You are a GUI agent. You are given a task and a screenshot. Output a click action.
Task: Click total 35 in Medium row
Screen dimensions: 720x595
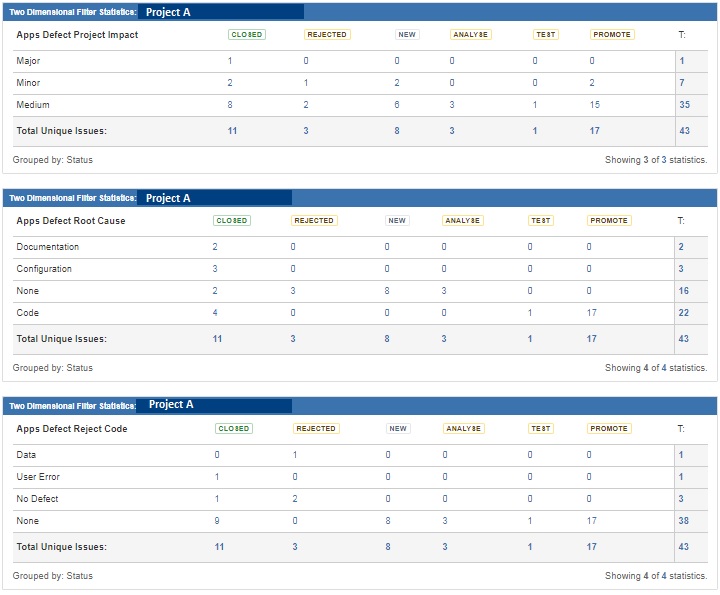coord(684,105)
